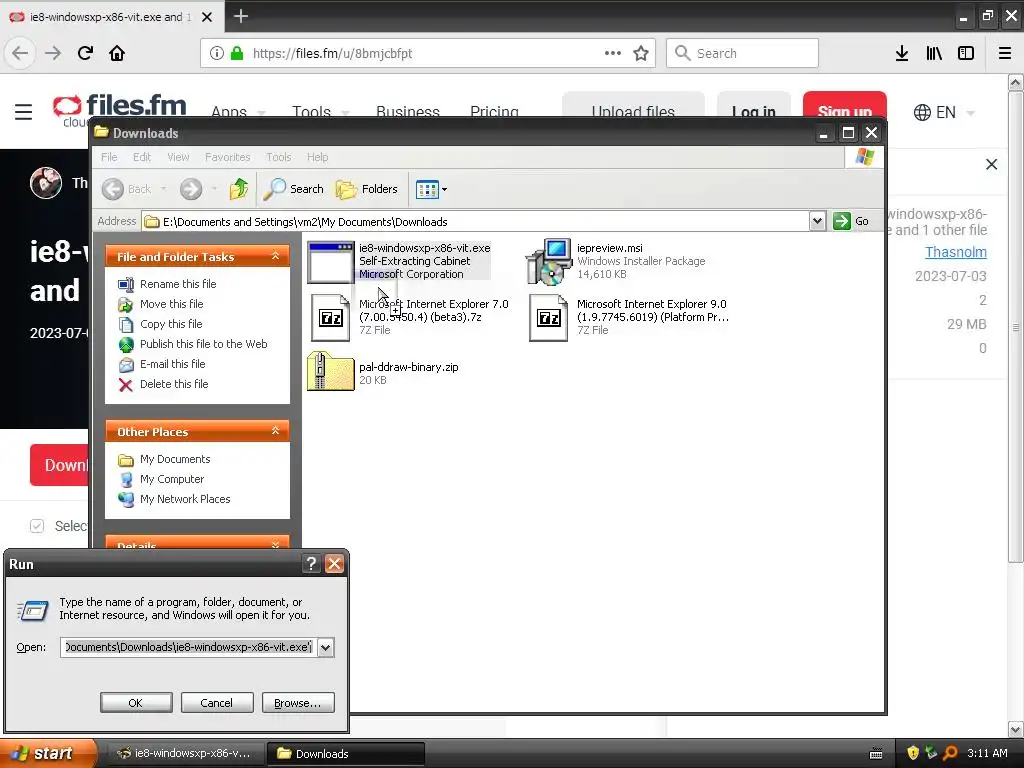
Task: Open page actions three-dot menu
Action: pos(613,53)
